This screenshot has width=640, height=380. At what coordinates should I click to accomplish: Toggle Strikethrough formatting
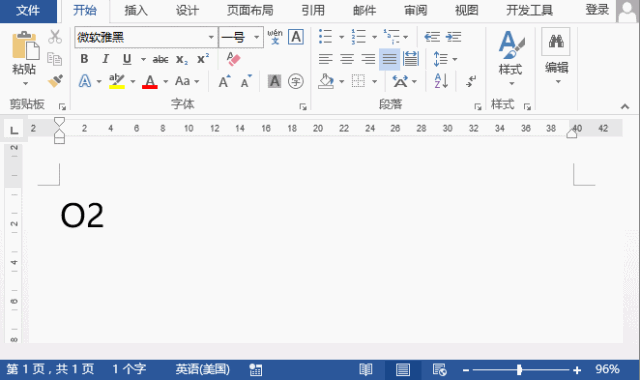pos(160,60)
